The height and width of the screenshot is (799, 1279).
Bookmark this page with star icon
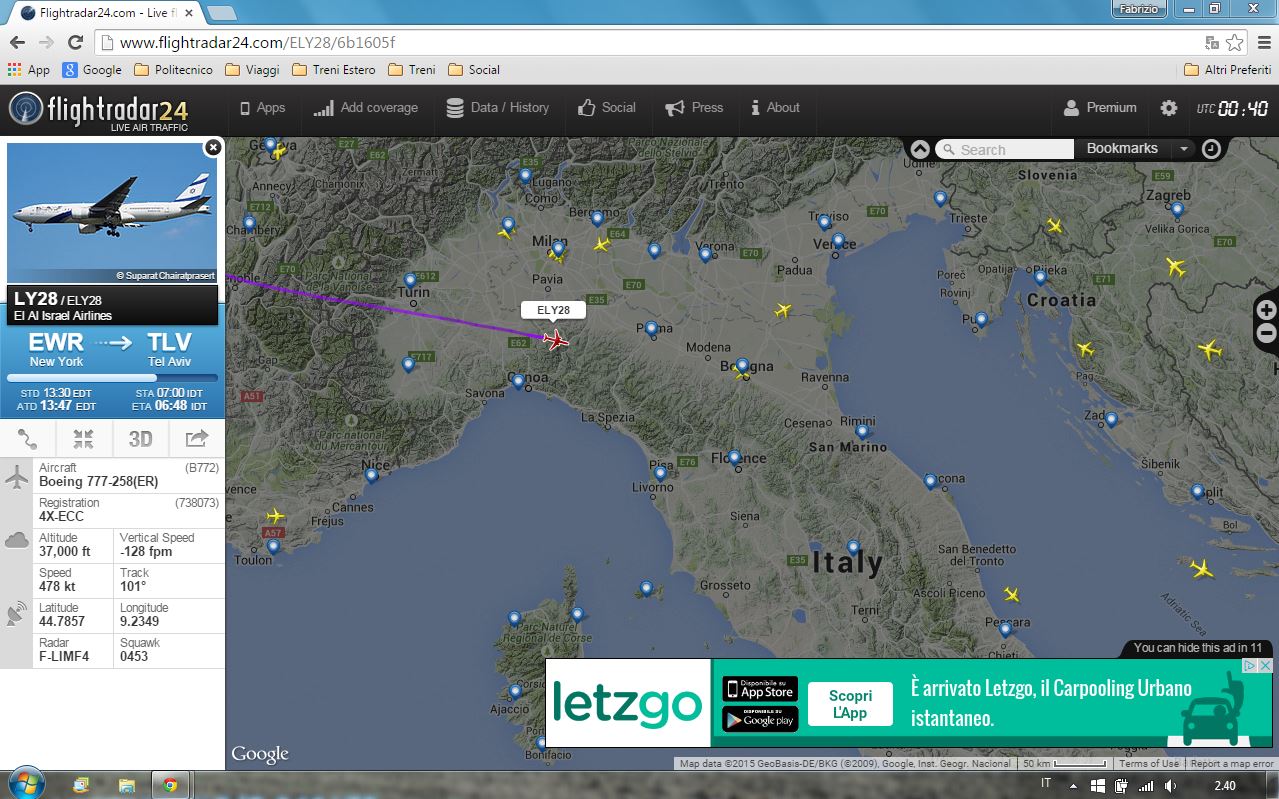point(1235,42)
